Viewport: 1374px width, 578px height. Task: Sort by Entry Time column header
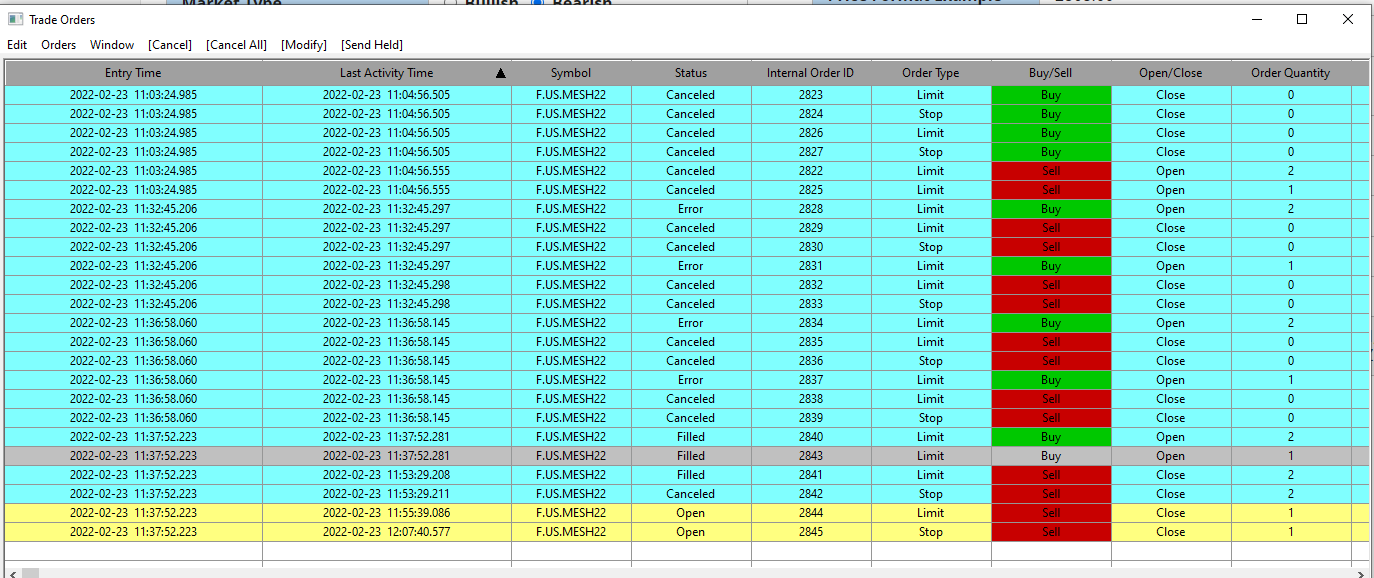pyautogui.click(x=133, y=73)
